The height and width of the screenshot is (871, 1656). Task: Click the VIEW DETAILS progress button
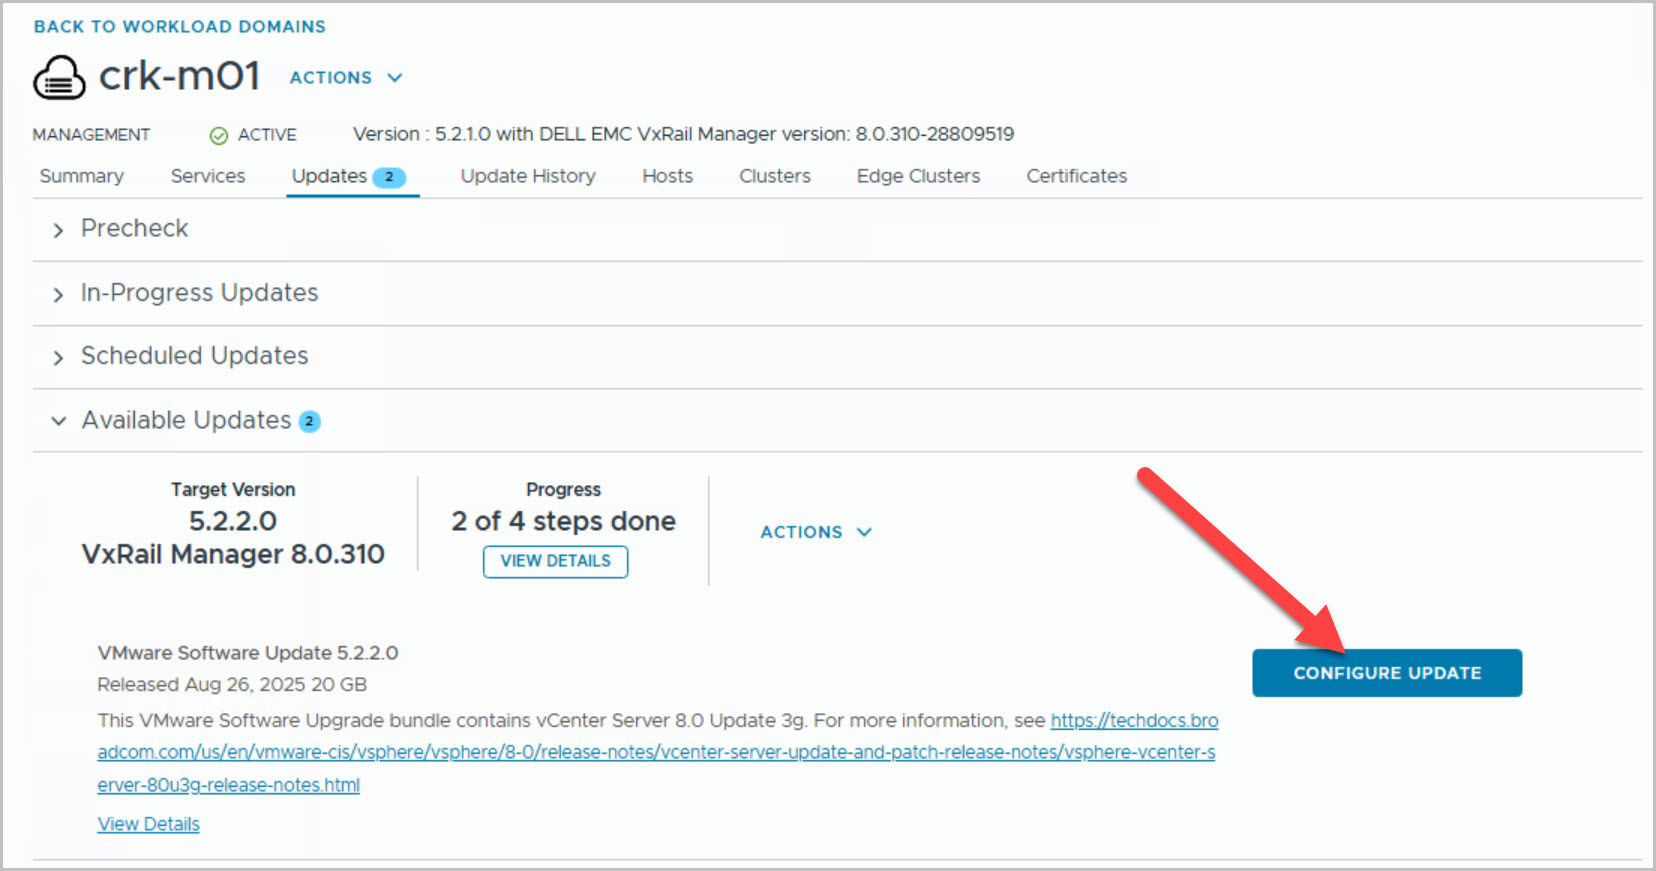(556, 561)
